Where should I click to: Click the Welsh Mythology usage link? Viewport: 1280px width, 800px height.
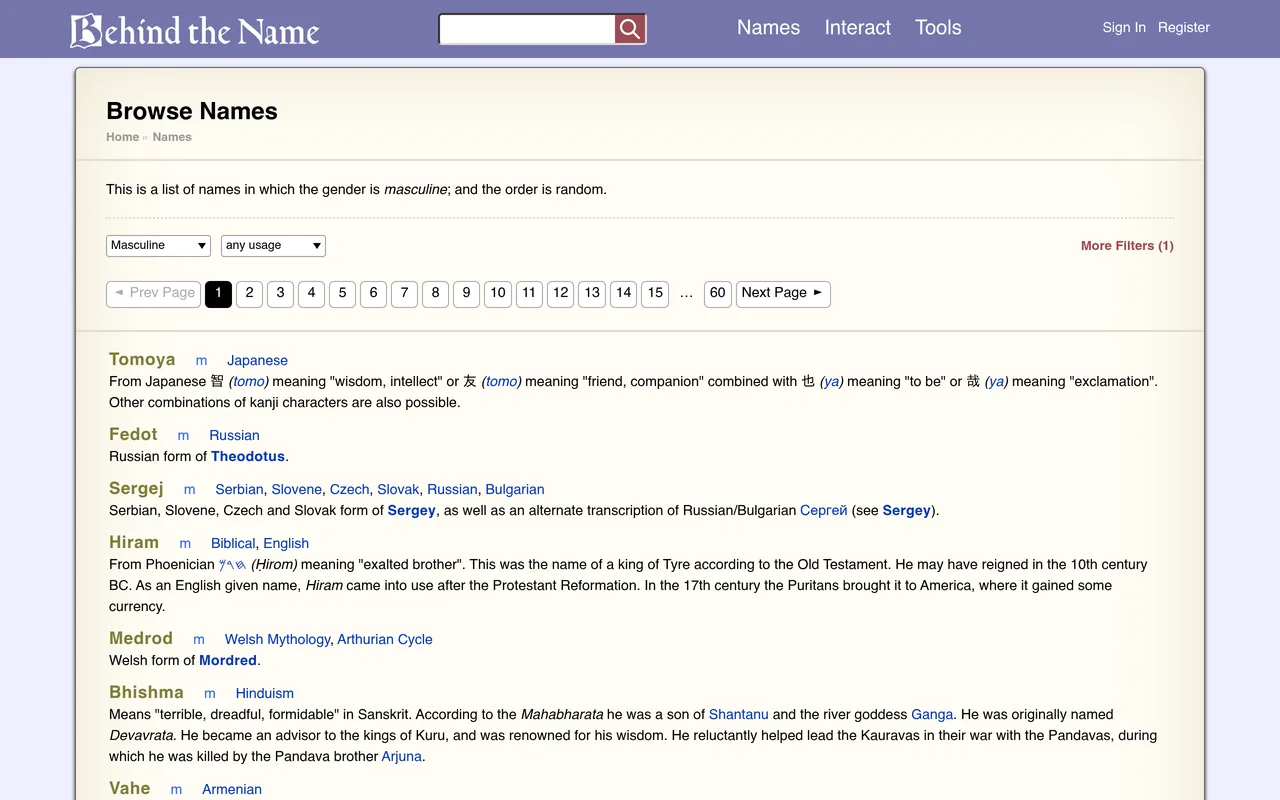pos(277,640)
